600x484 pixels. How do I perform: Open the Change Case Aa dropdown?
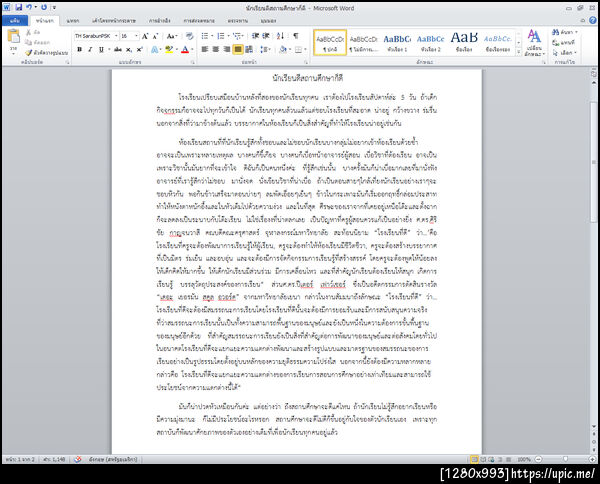pos(172,36)
